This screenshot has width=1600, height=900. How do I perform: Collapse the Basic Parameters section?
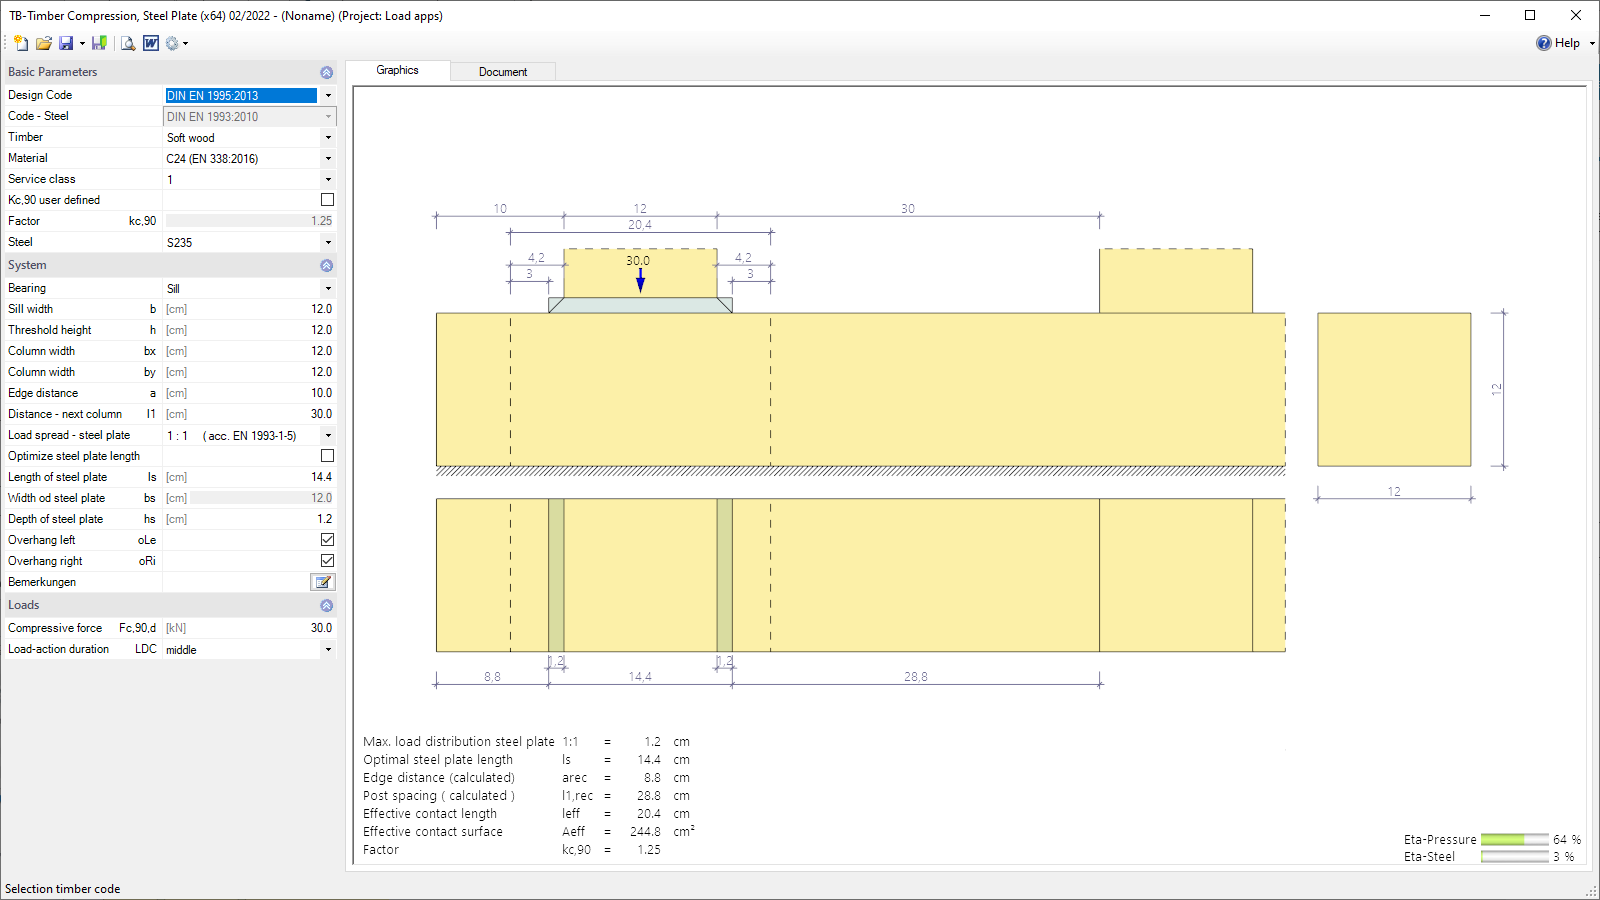point(326,73)
